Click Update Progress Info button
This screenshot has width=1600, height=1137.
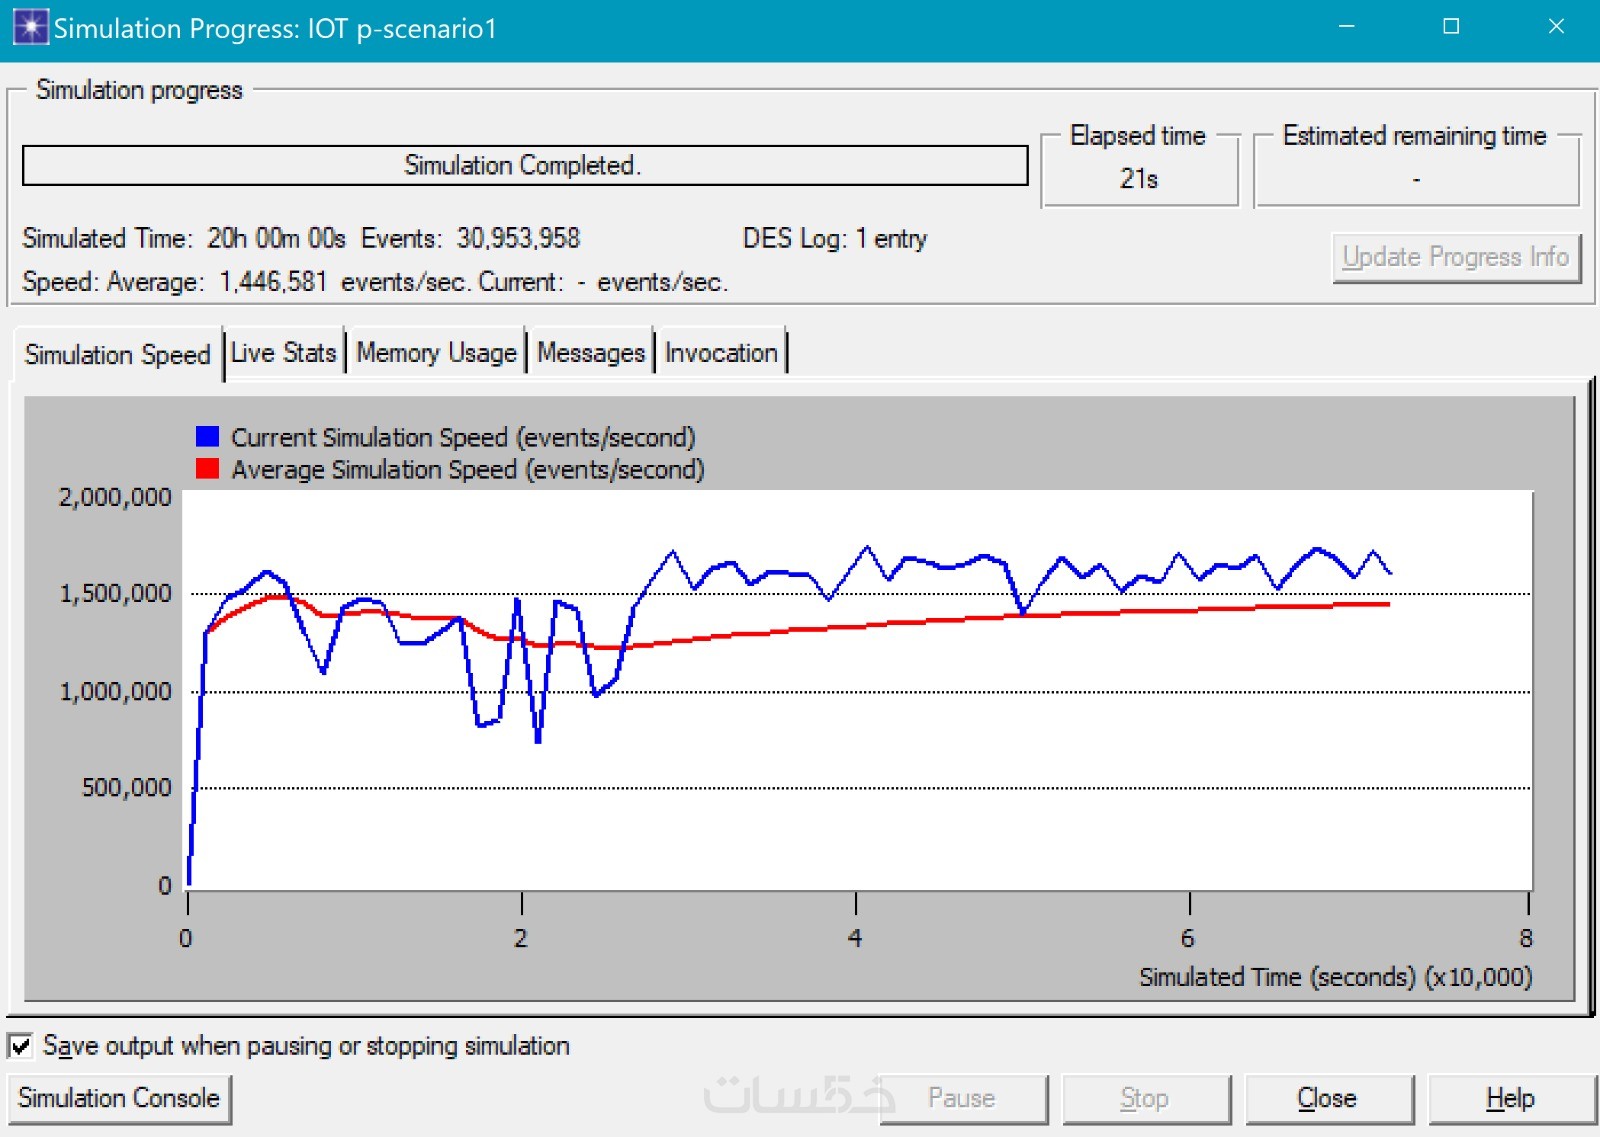[1456, 258]
